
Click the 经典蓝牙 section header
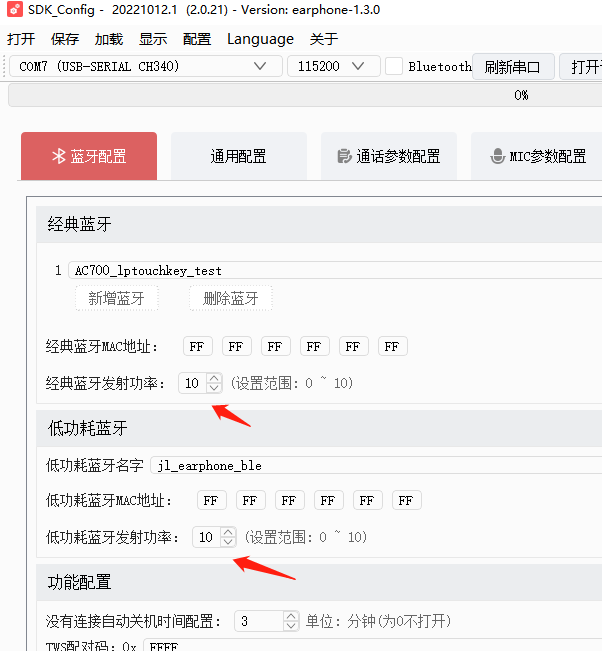point(319,224)
